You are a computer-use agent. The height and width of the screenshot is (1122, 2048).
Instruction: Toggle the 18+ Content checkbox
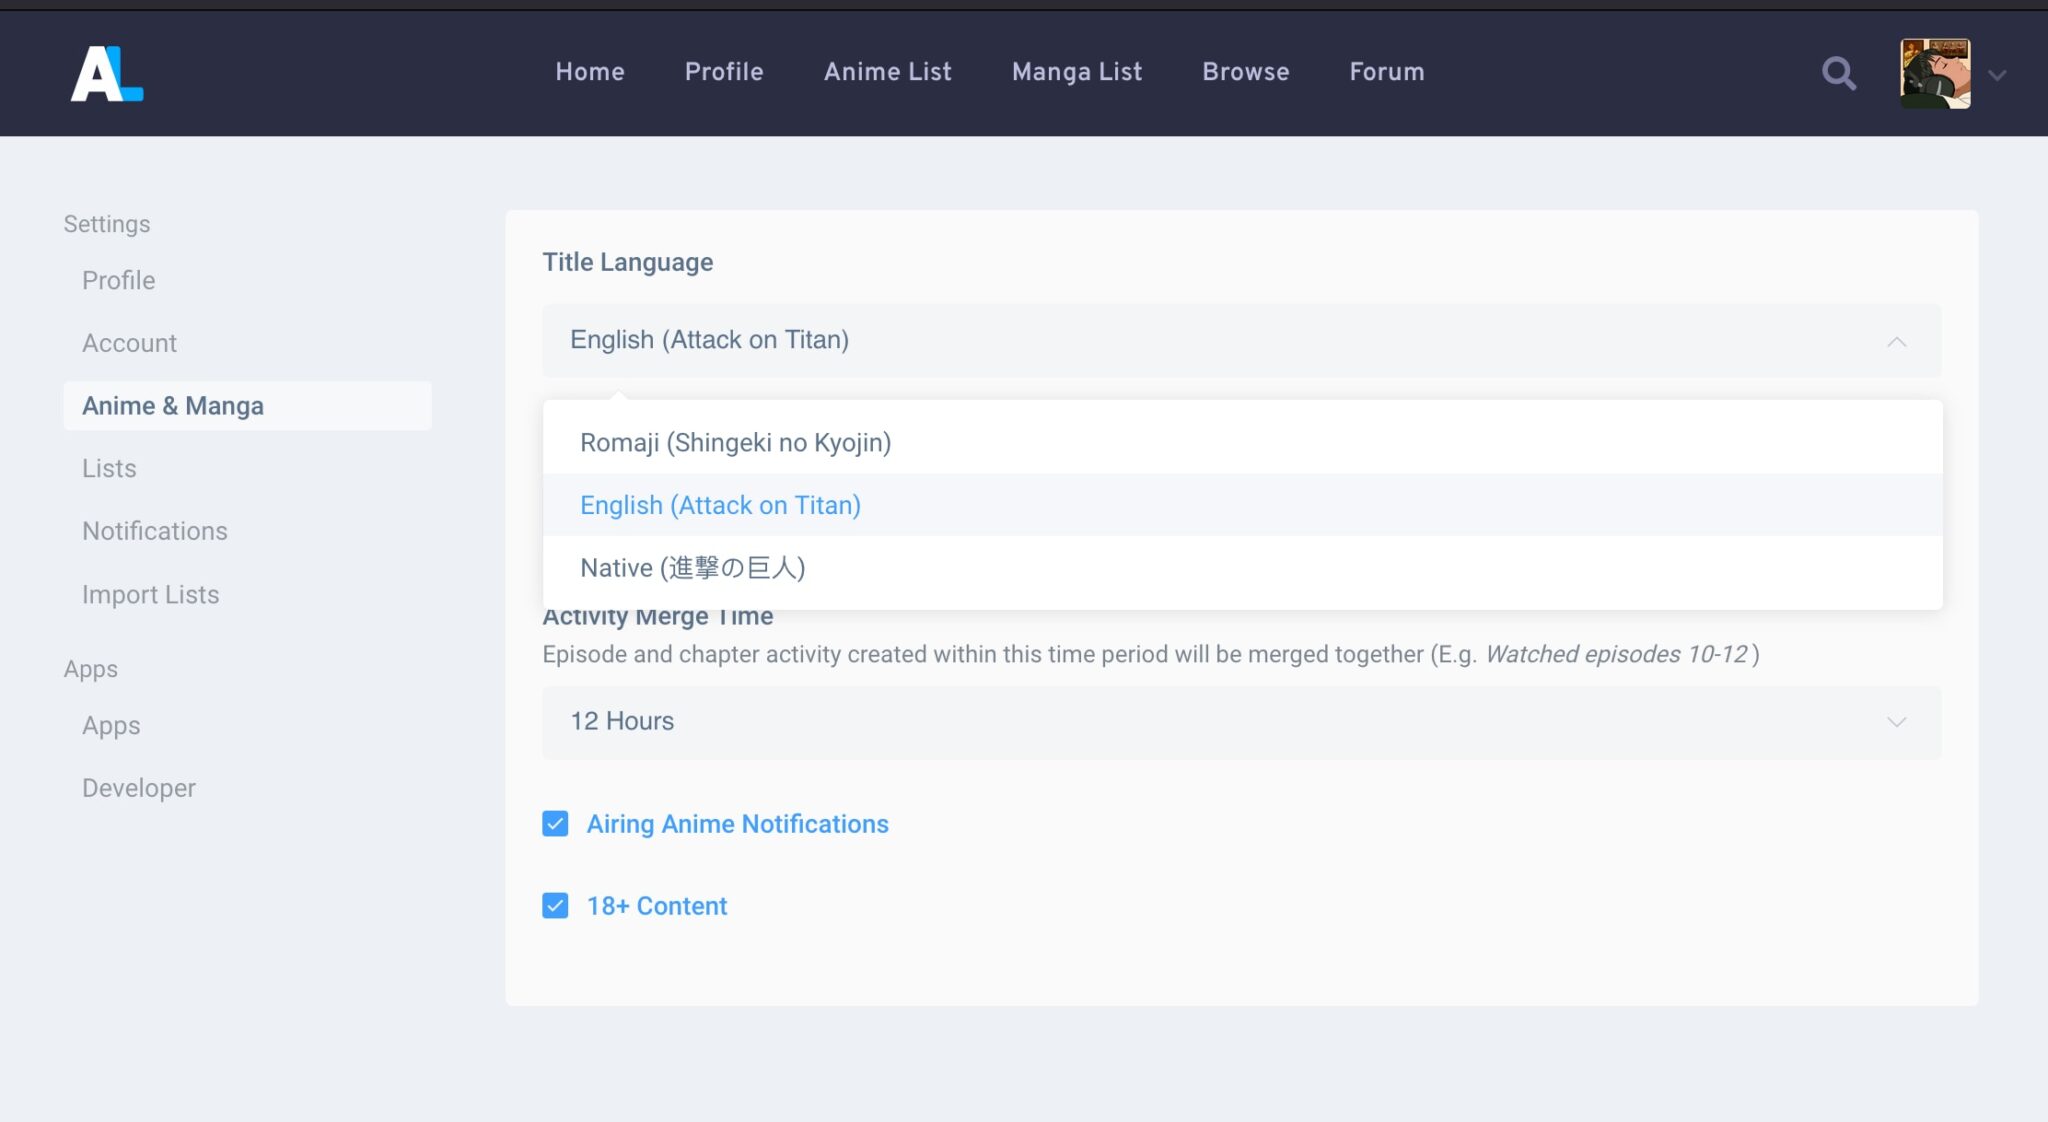coord(555,906)
